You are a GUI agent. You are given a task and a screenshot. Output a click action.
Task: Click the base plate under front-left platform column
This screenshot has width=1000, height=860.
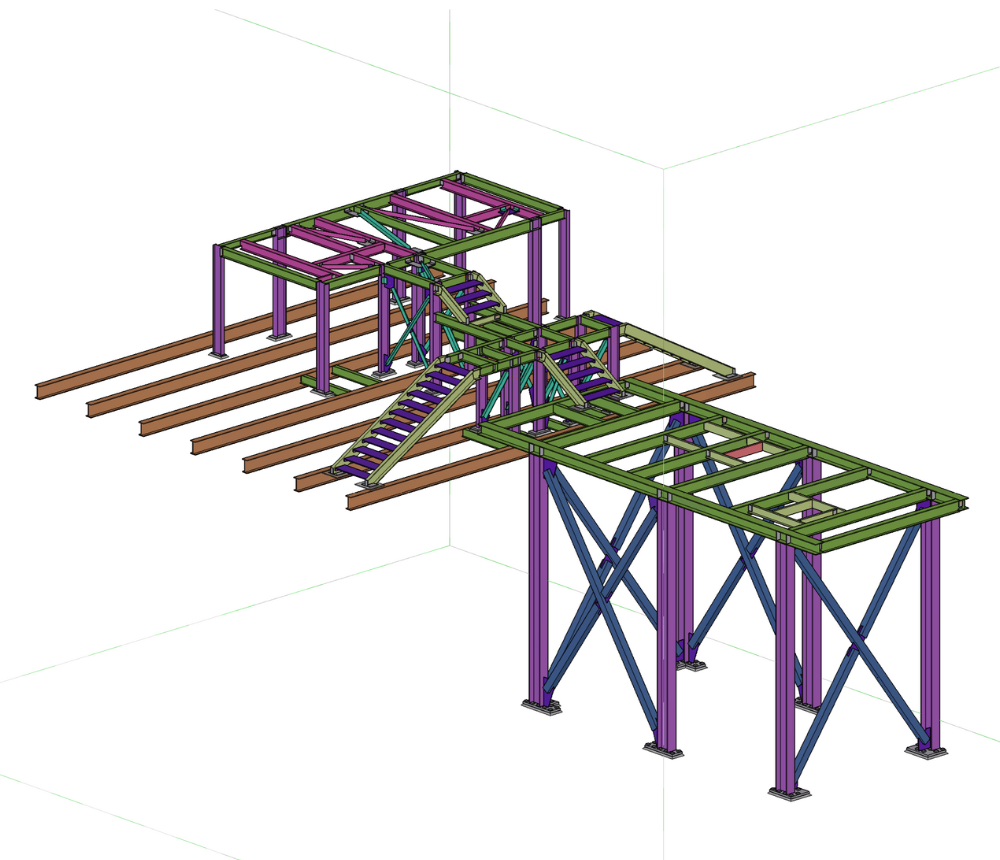click(x=542, y=708)
